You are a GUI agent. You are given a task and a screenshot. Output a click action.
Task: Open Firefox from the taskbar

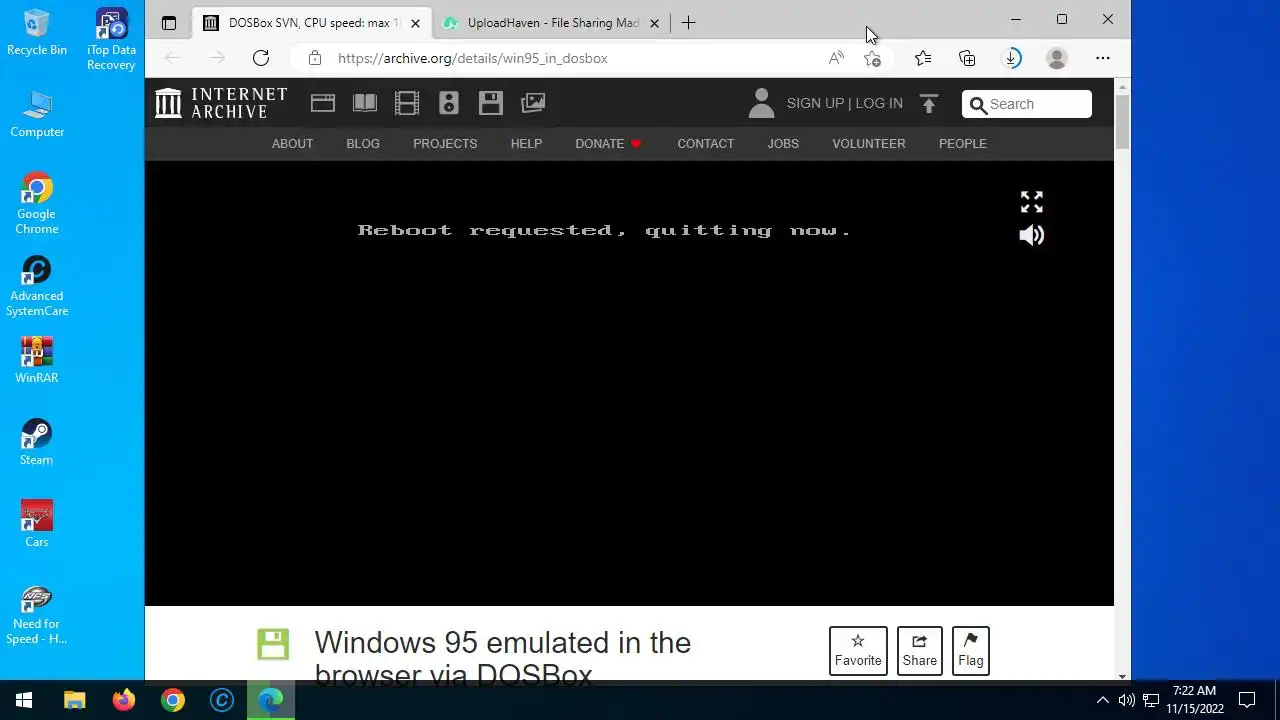coord(124,700)
